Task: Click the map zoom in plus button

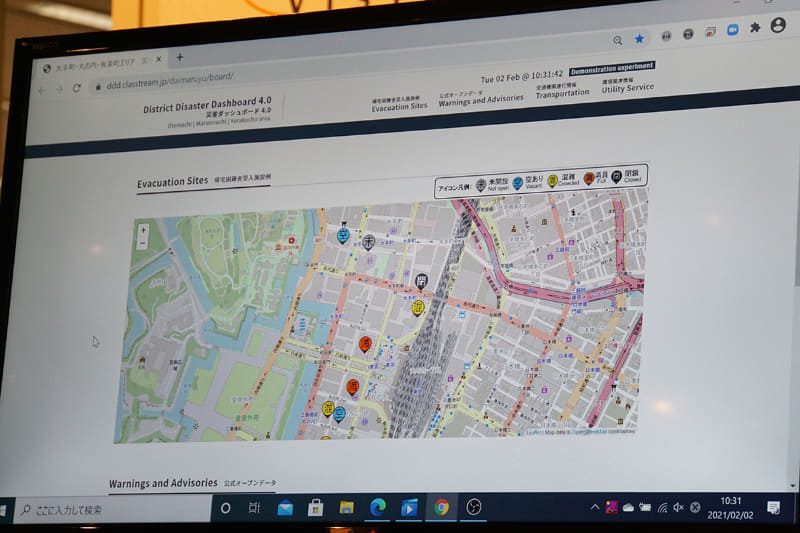Action: click(143, 231)
